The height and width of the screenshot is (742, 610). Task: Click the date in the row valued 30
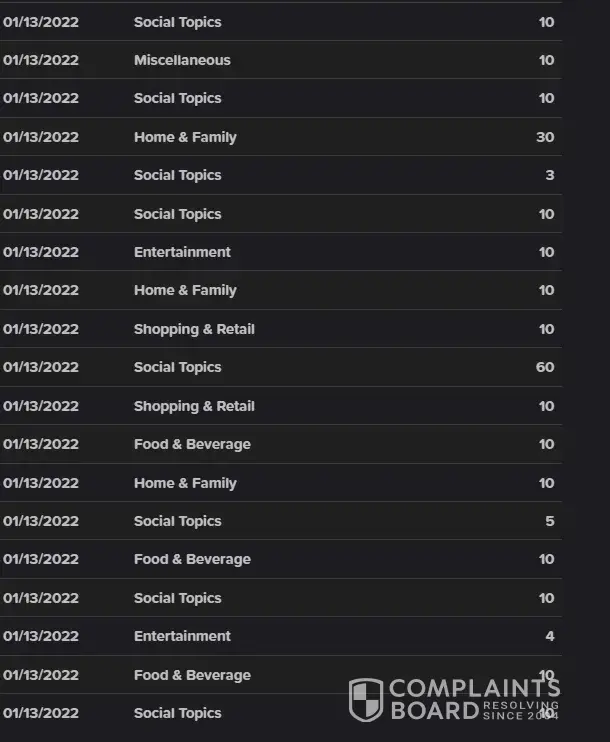41,137
